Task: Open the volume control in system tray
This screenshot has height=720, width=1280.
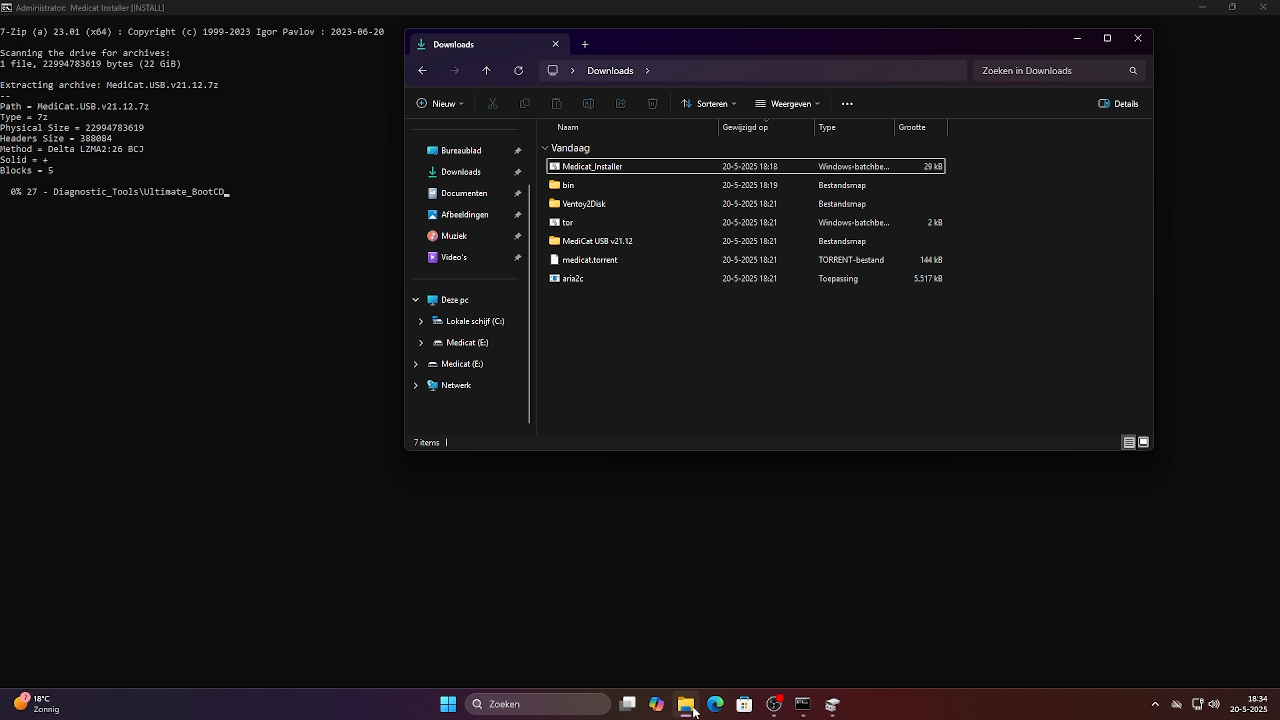Action: point(1214,704)
